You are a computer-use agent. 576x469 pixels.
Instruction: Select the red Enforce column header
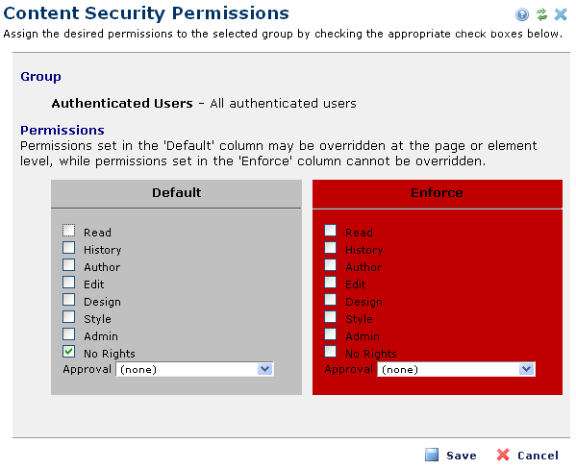pyautogui.click(x=437, y=193)
